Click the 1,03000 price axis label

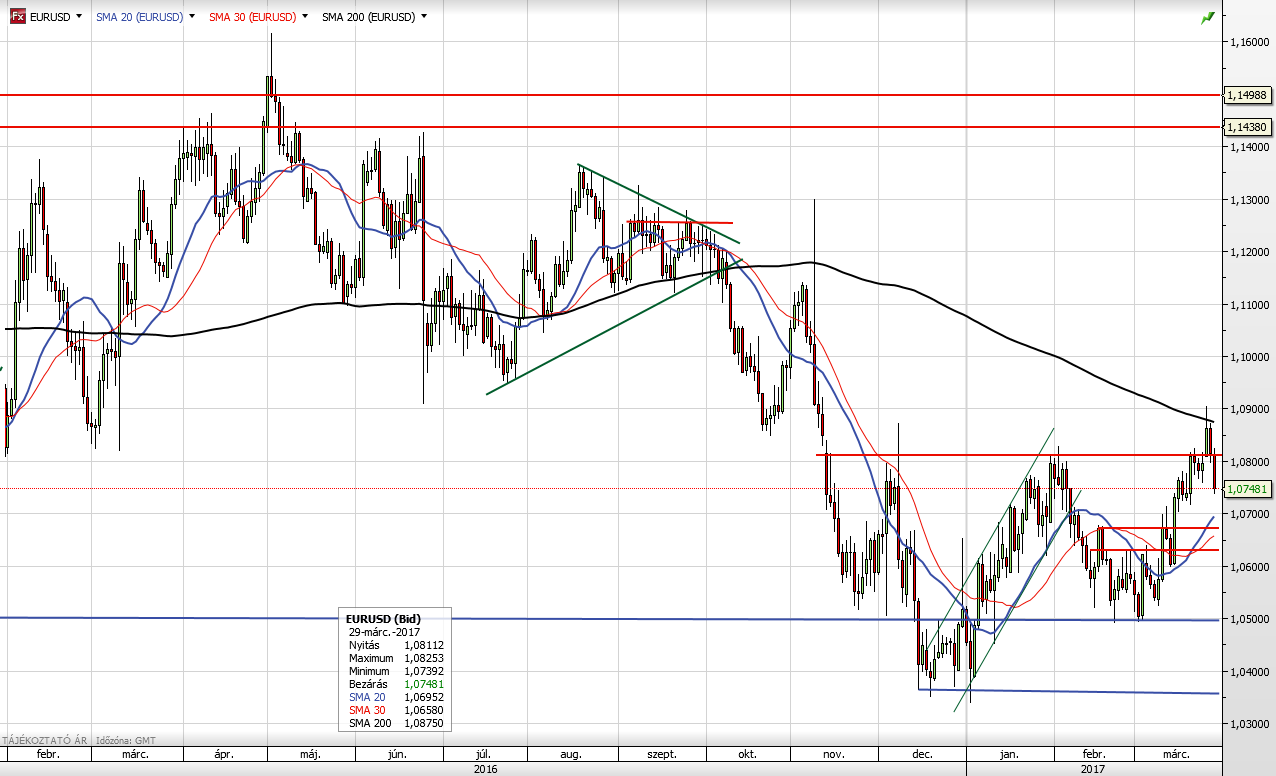click(x=1250, y=724)
